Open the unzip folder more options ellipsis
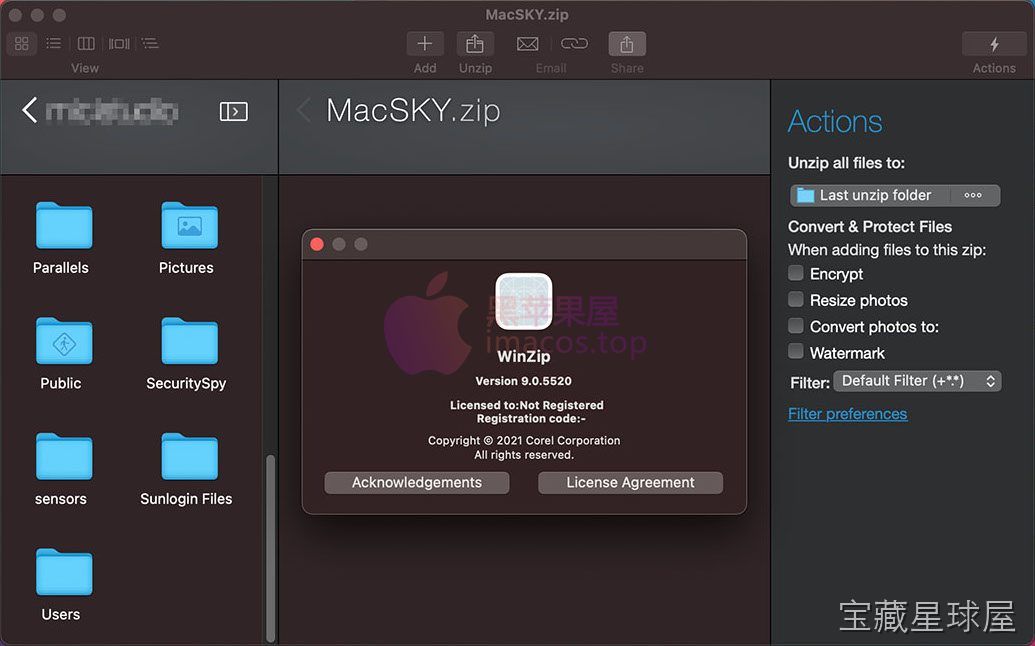The image size is (1035, 646). point(973,195)
